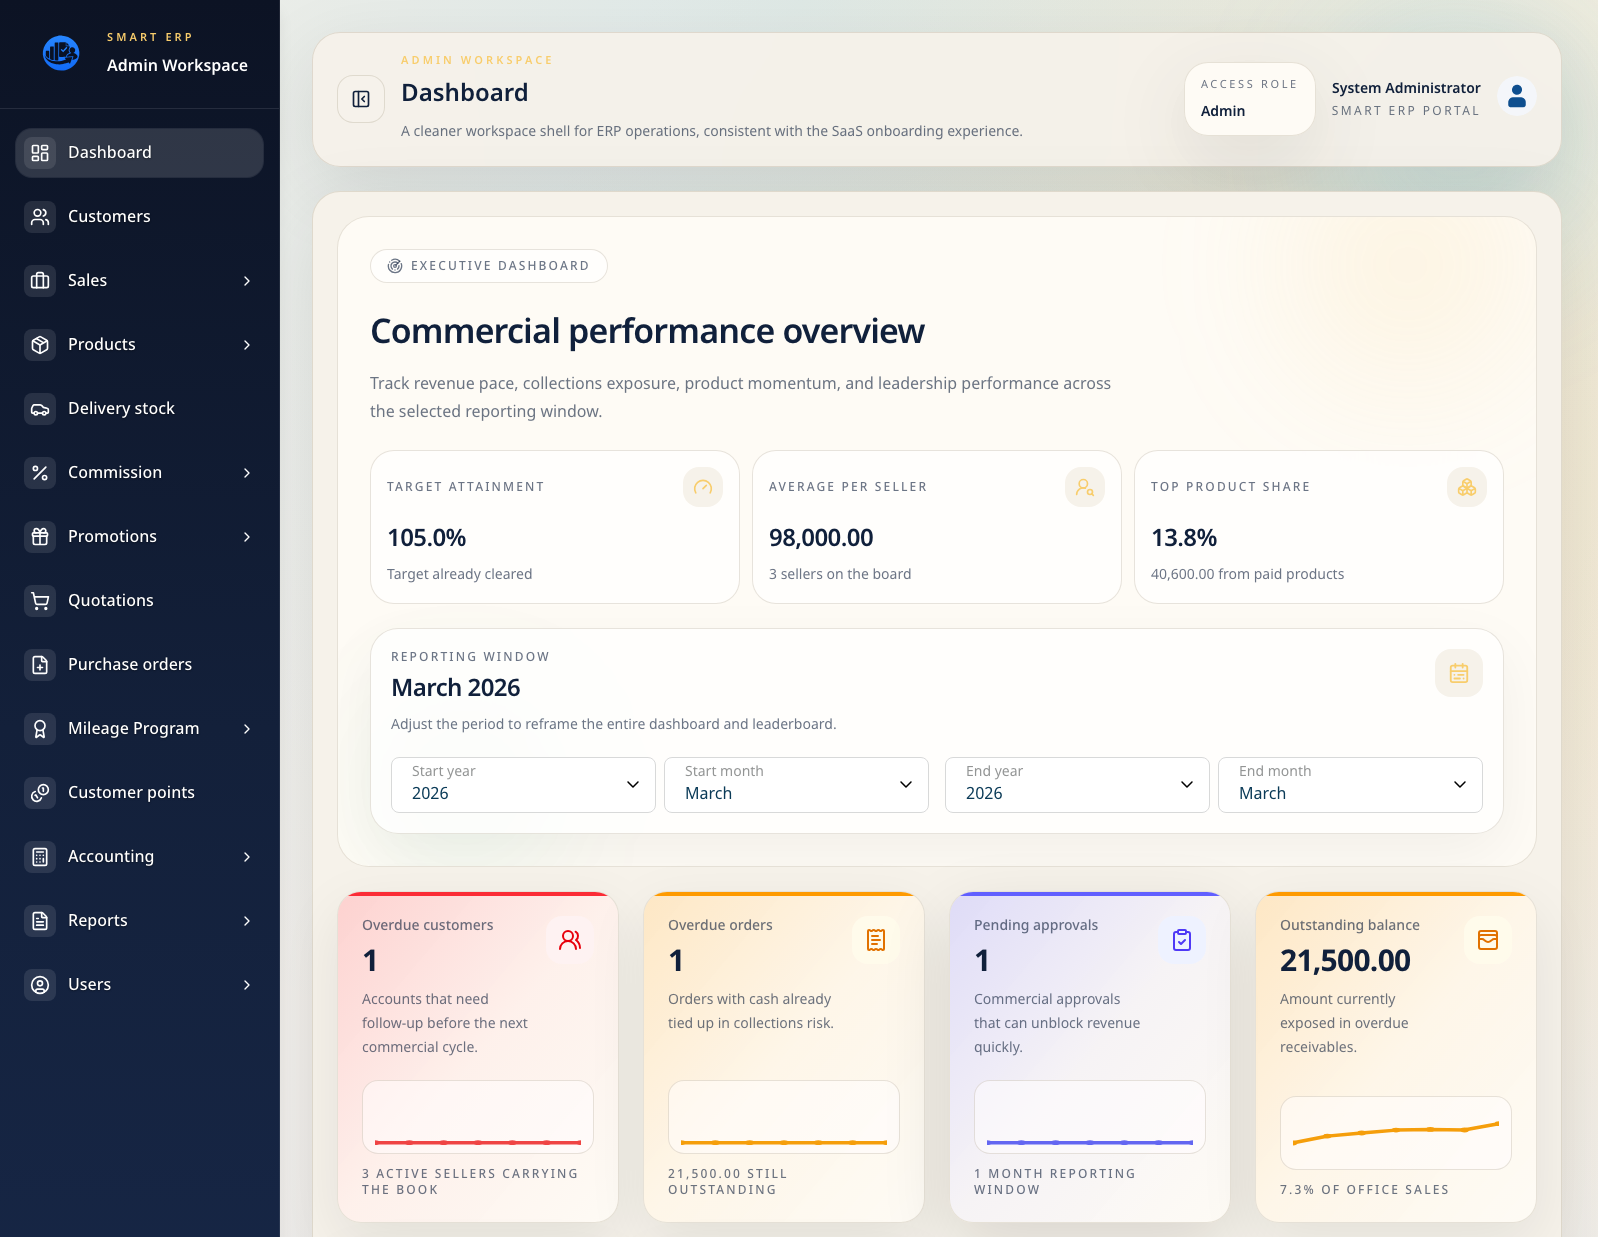
Task: Click the Smart ERP logo icon
Action: point(61,53)
